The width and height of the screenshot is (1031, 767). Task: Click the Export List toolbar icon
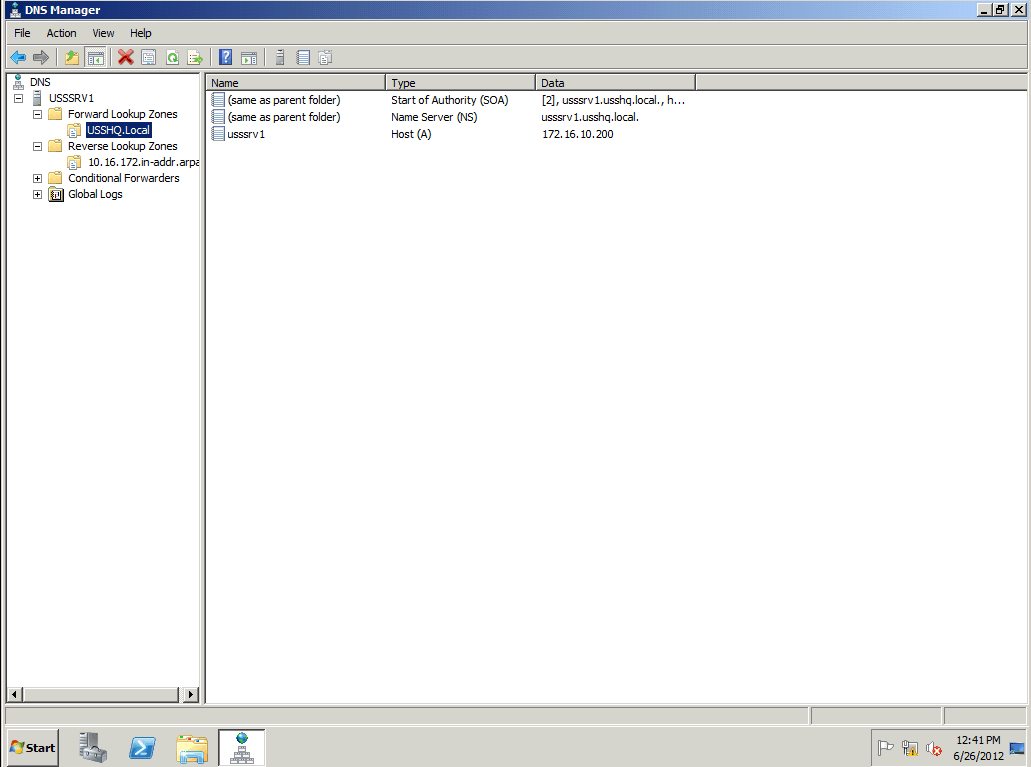195,58
